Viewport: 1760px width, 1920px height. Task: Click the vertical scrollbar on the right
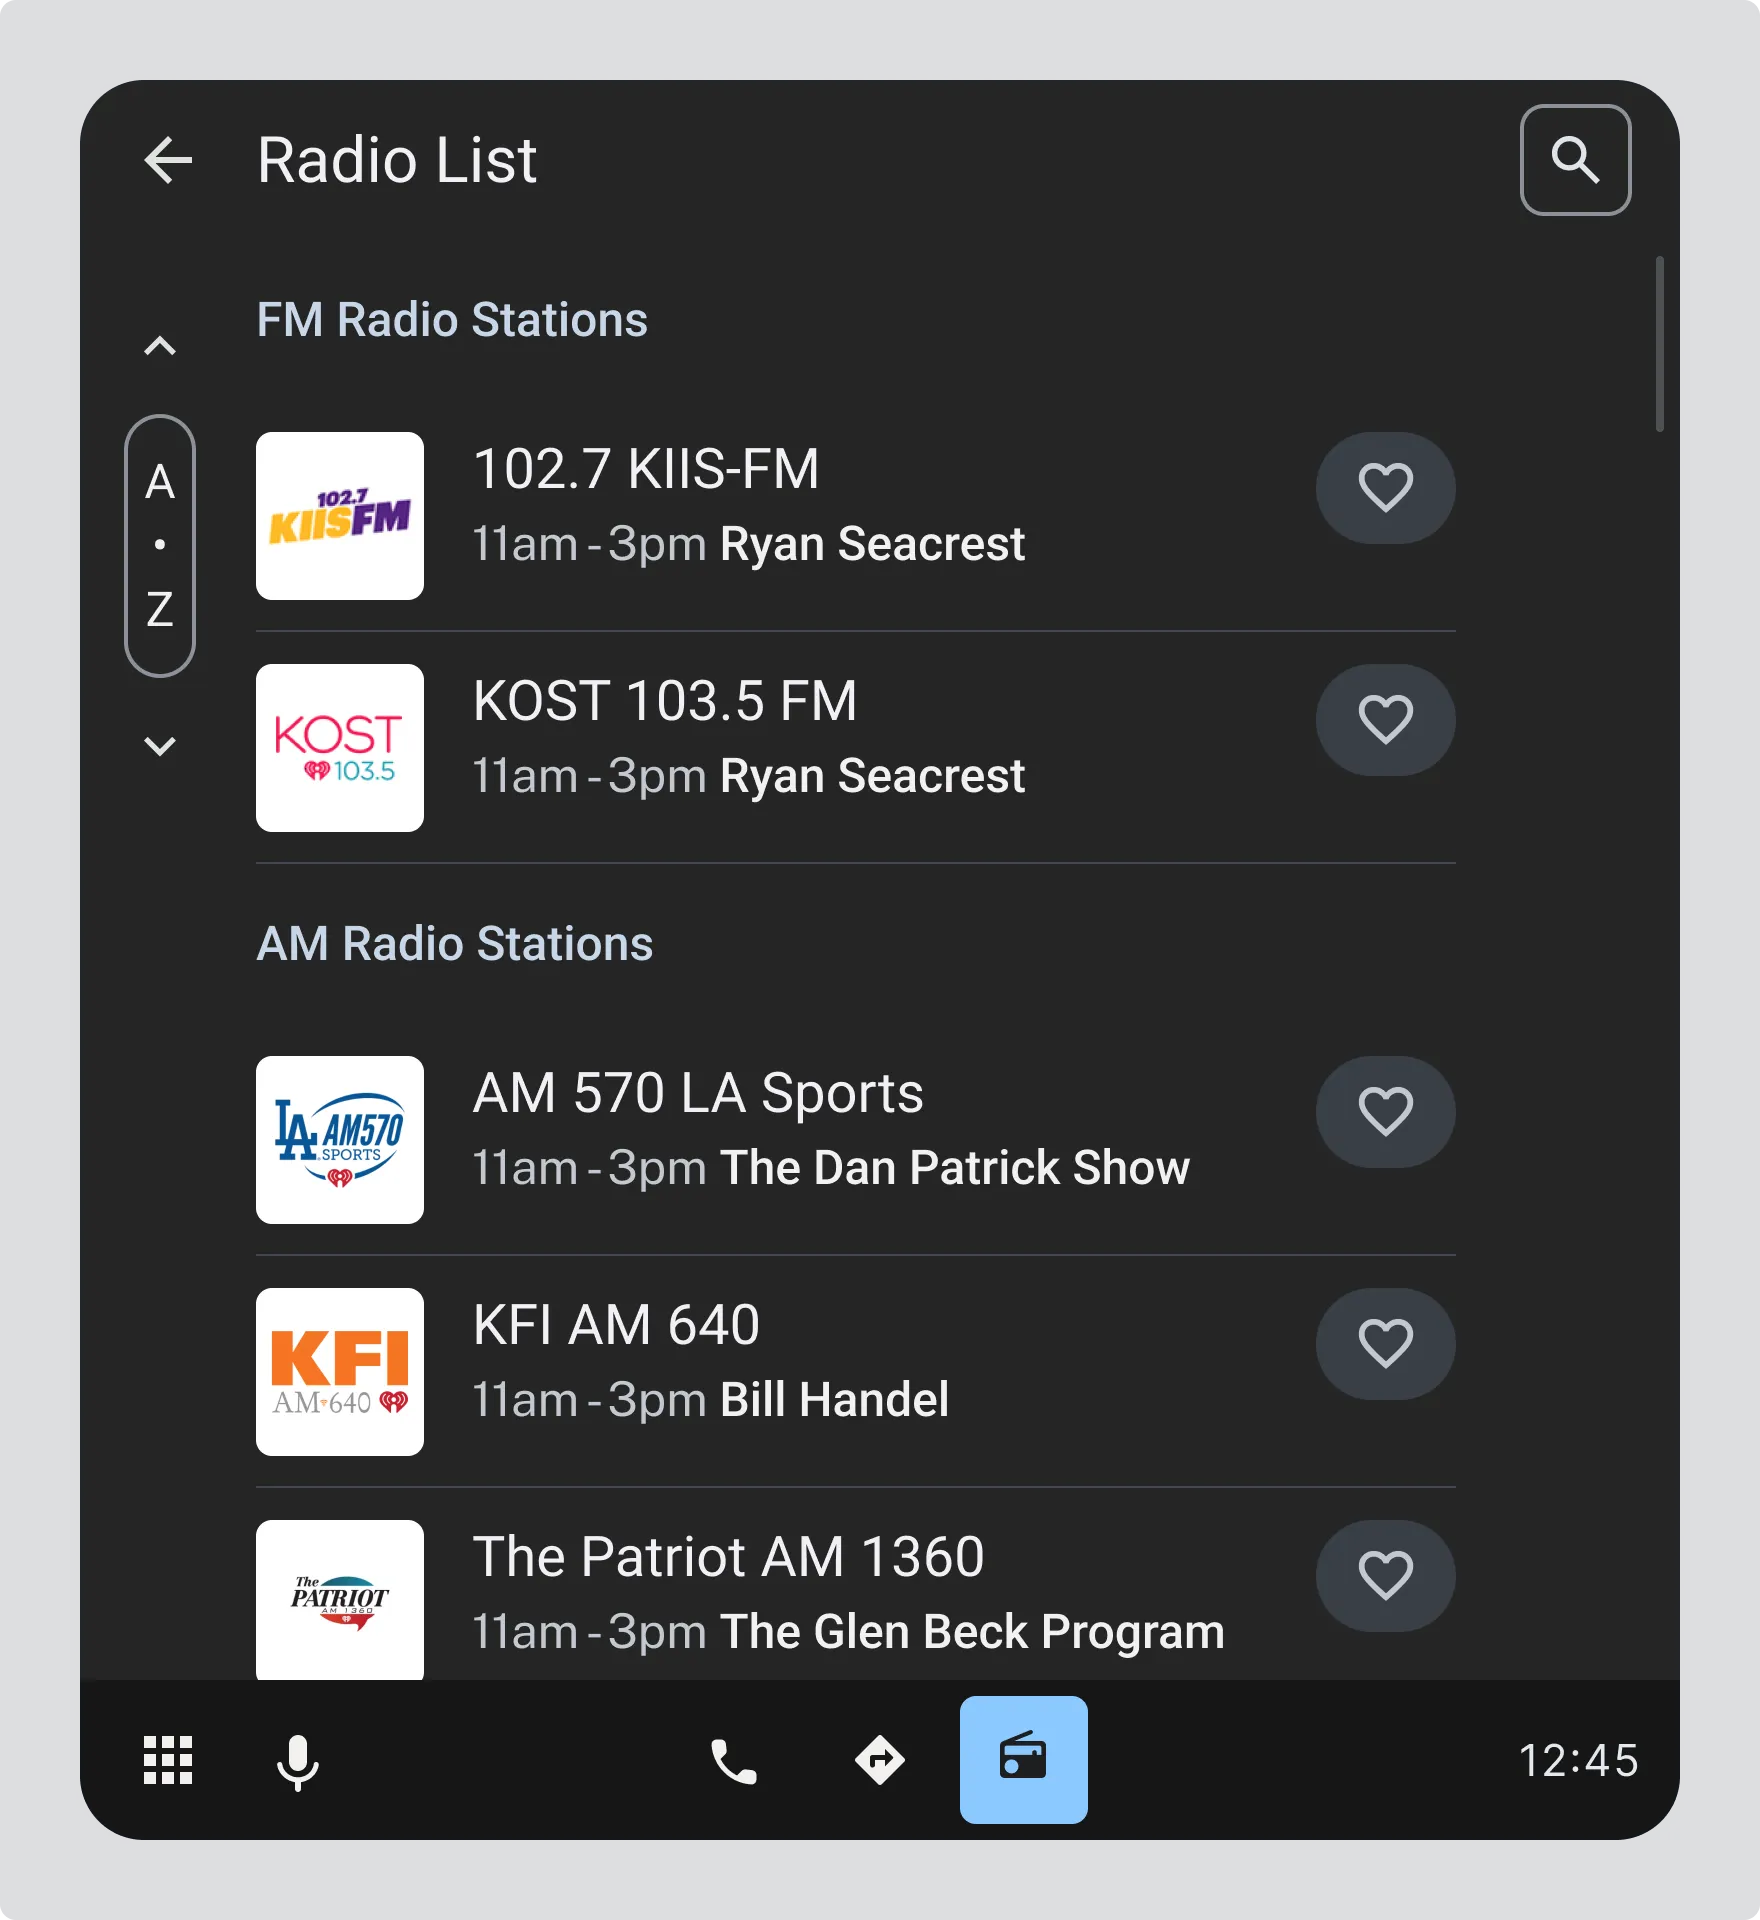pyautogui.click(x=1659, y=344)
